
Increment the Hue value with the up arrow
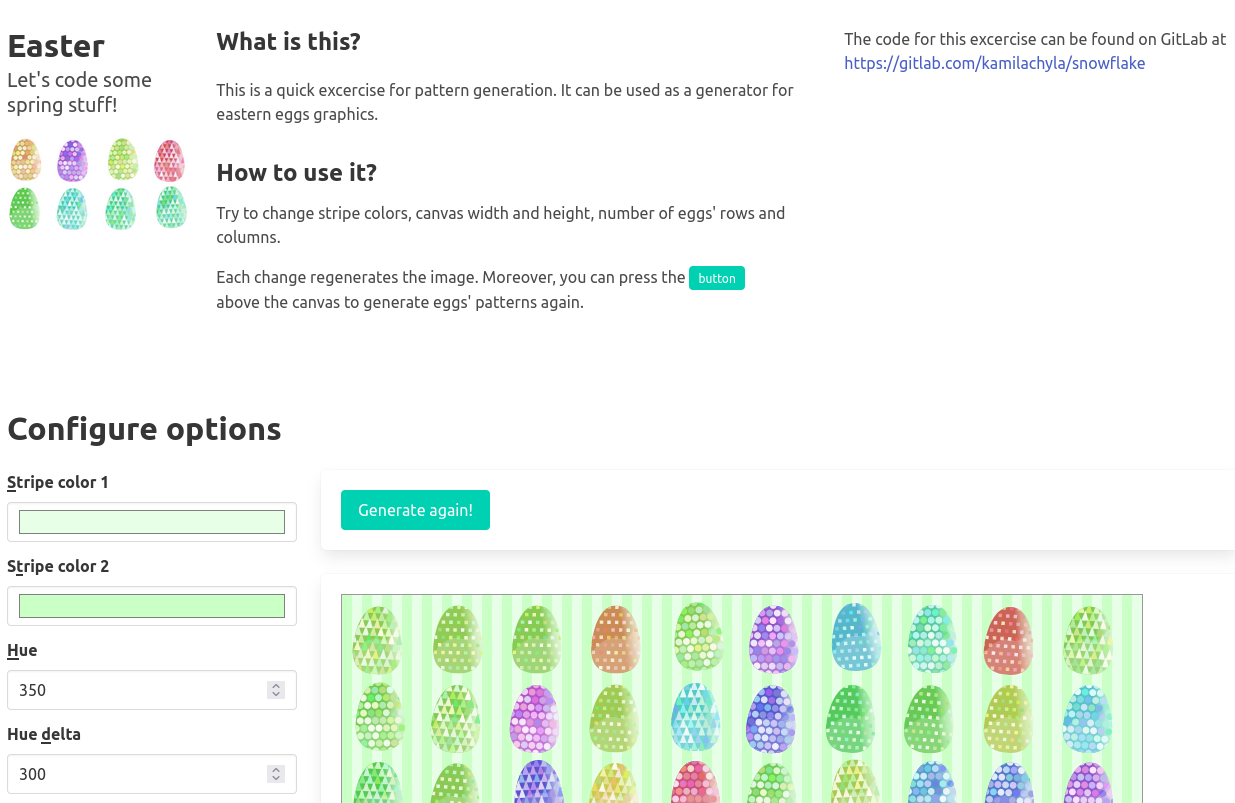click(x=274, y=684)
